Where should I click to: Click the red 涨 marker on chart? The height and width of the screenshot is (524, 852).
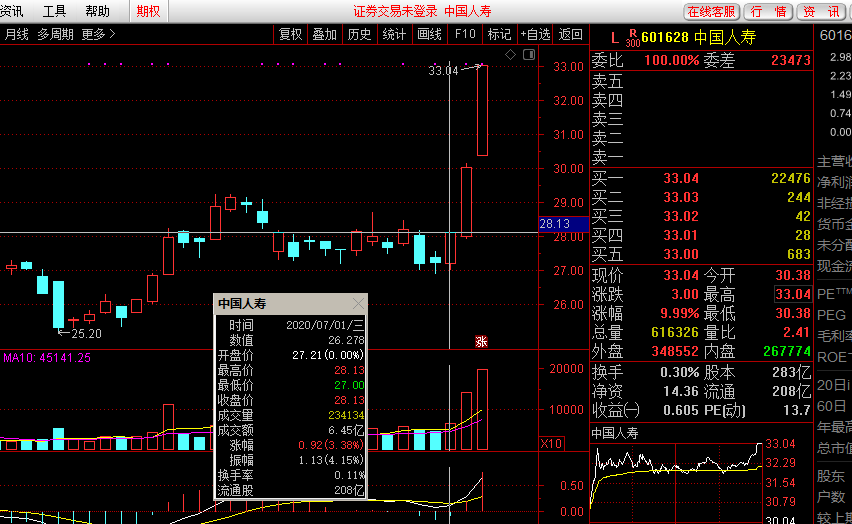click(x=481, y=341)
